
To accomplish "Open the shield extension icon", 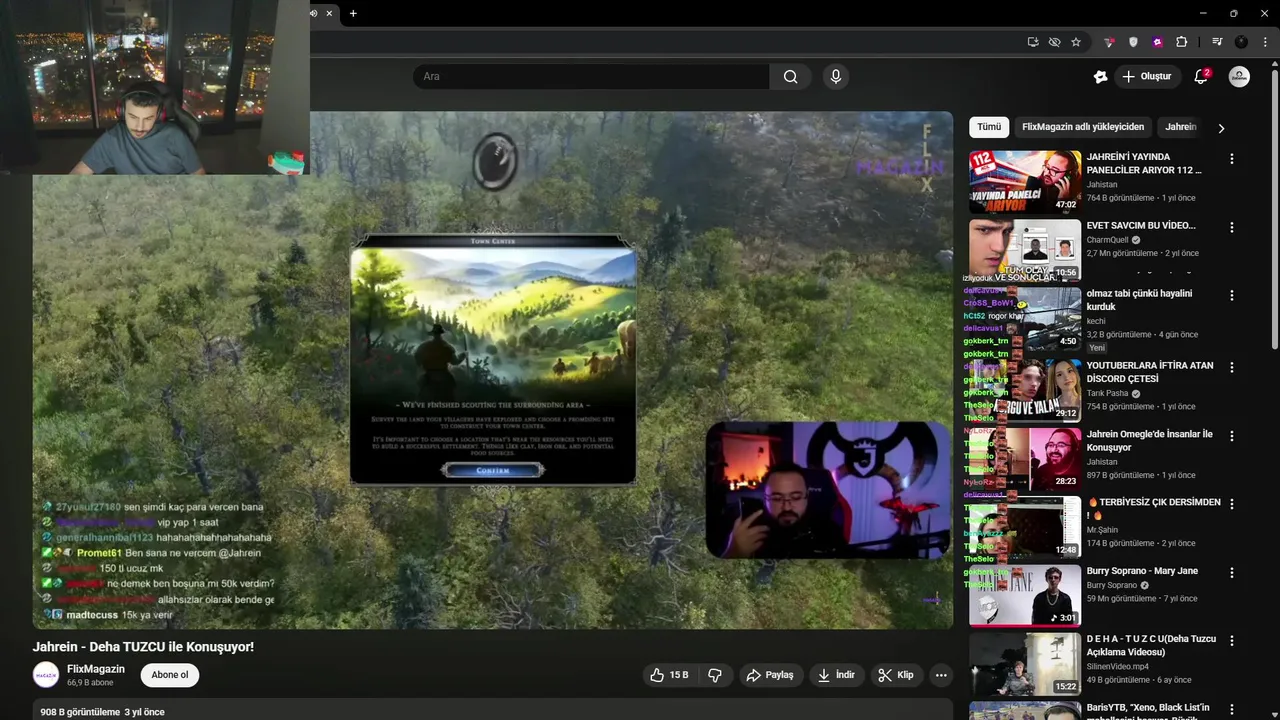I will pyautogui.click(x=1133, y=42).
